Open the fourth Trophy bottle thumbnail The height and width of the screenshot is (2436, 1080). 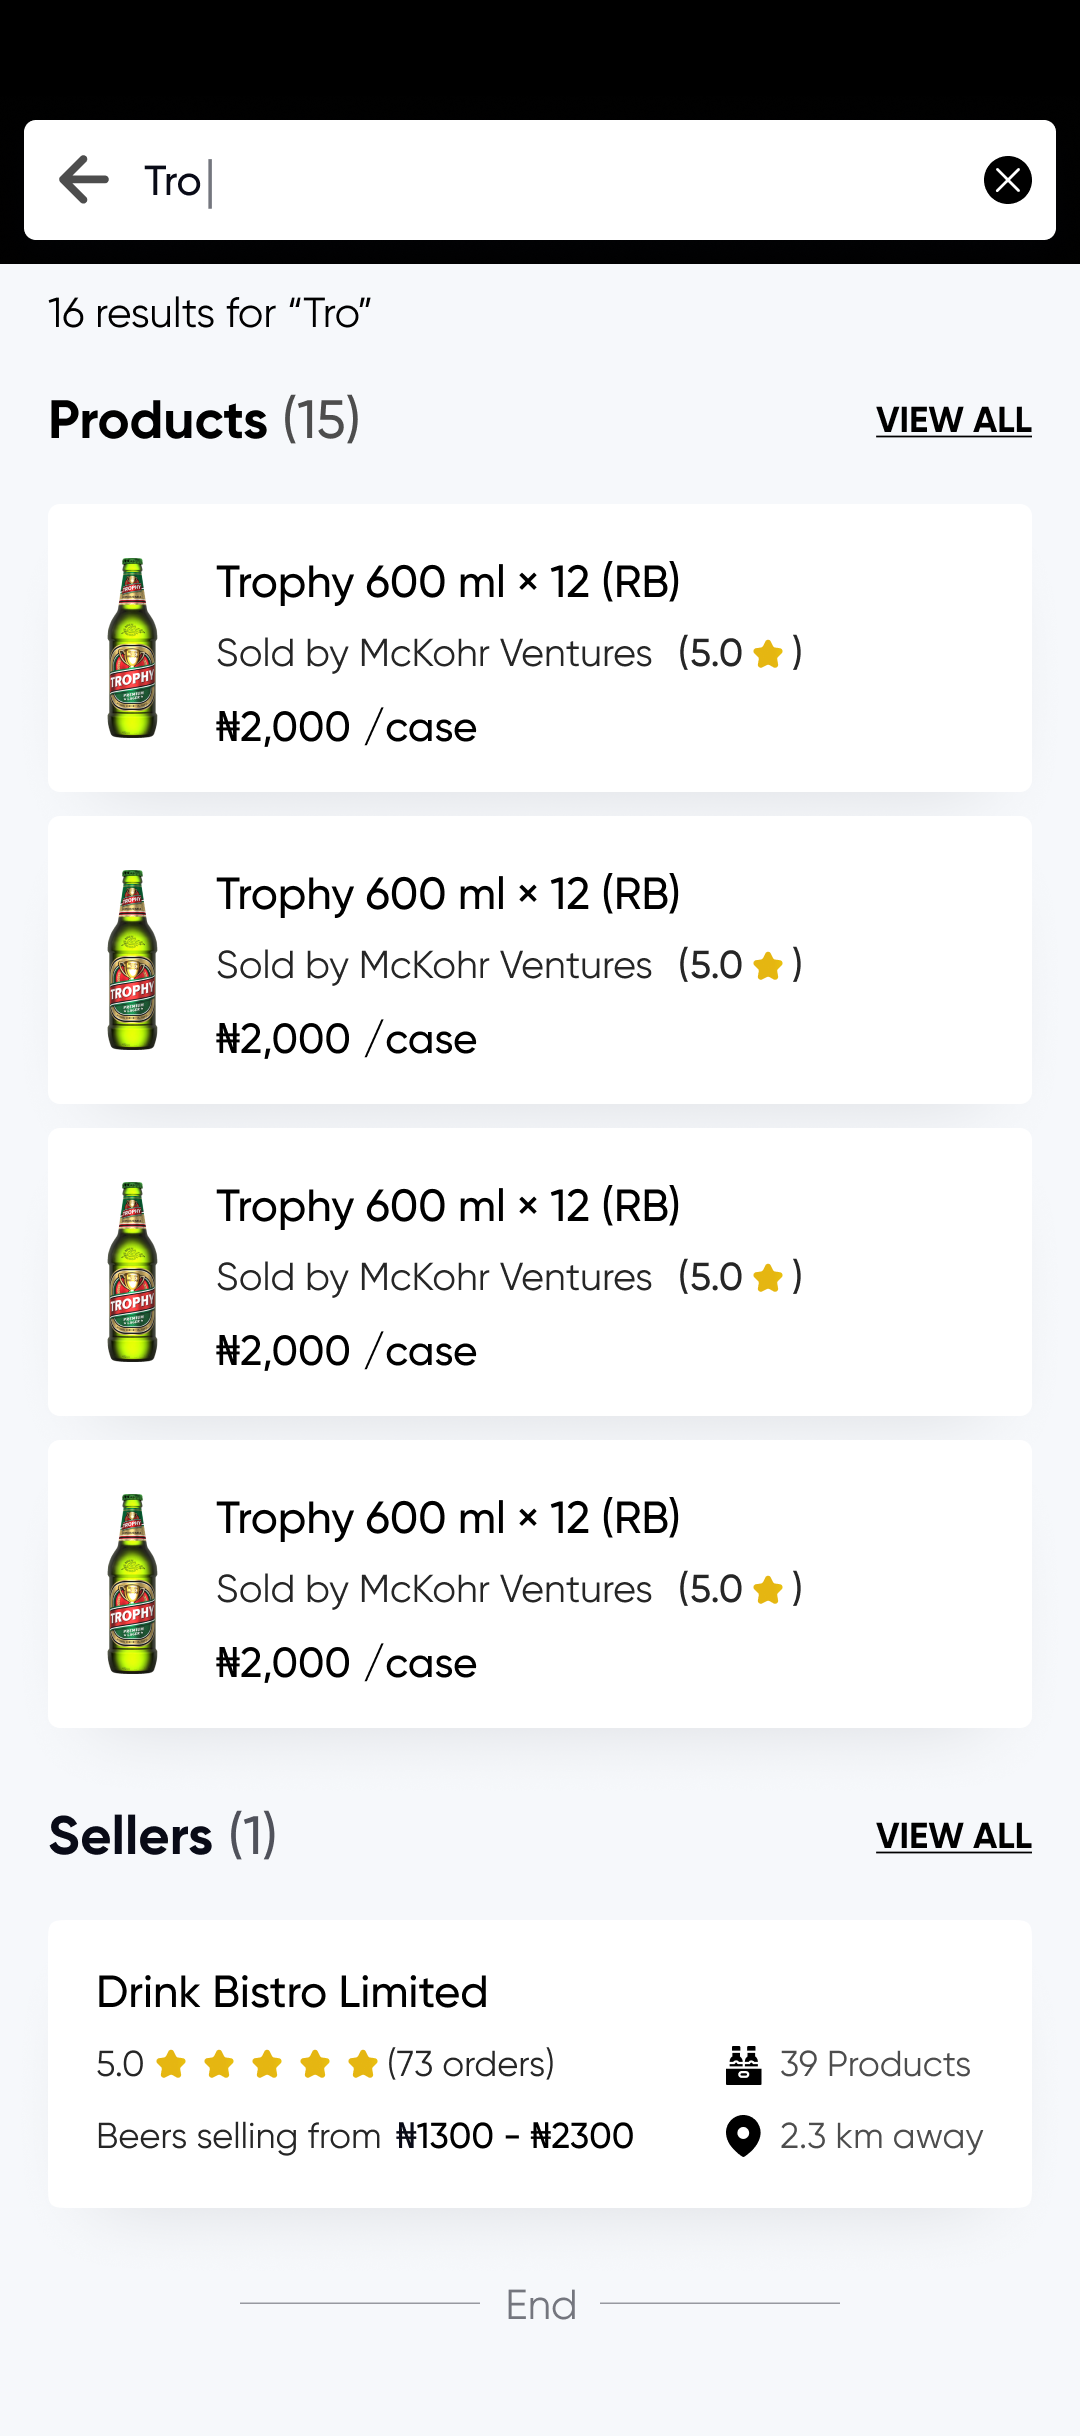coord(132,1584)
